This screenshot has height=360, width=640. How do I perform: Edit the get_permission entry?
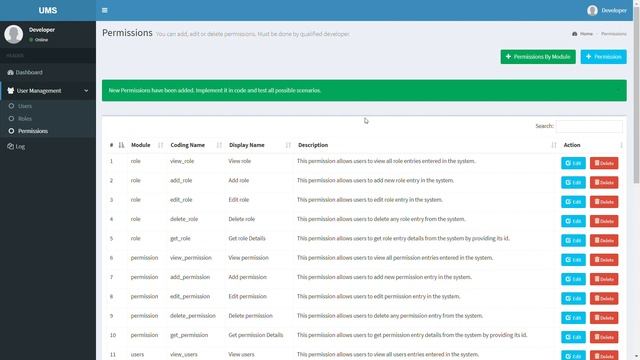573,337
